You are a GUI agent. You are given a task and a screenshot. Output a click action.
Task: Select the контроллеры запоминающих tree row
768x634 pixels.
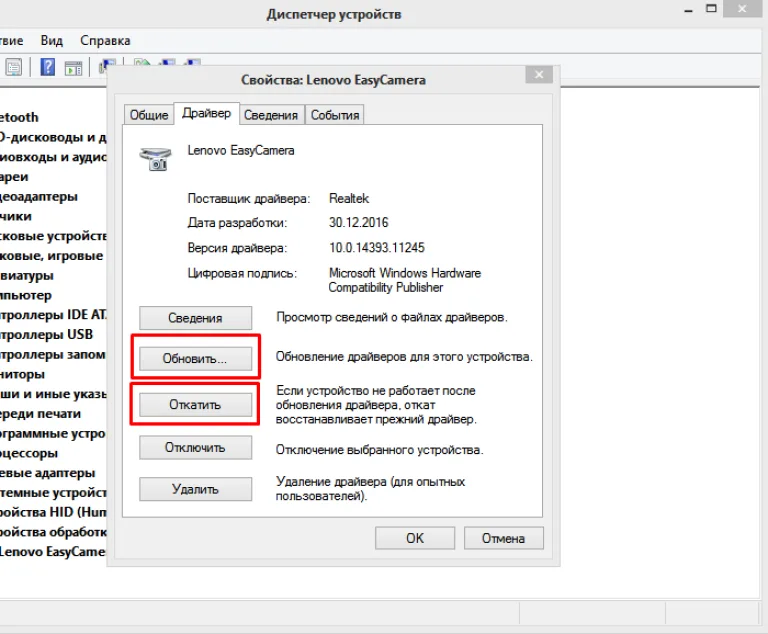coord(53,354)
